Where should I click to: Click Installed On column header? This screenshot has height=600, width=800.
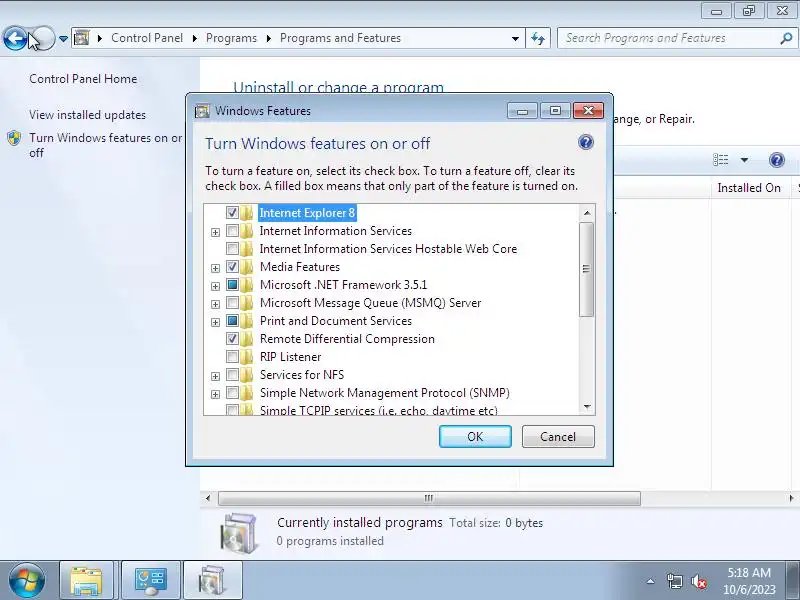click(749, 188)
